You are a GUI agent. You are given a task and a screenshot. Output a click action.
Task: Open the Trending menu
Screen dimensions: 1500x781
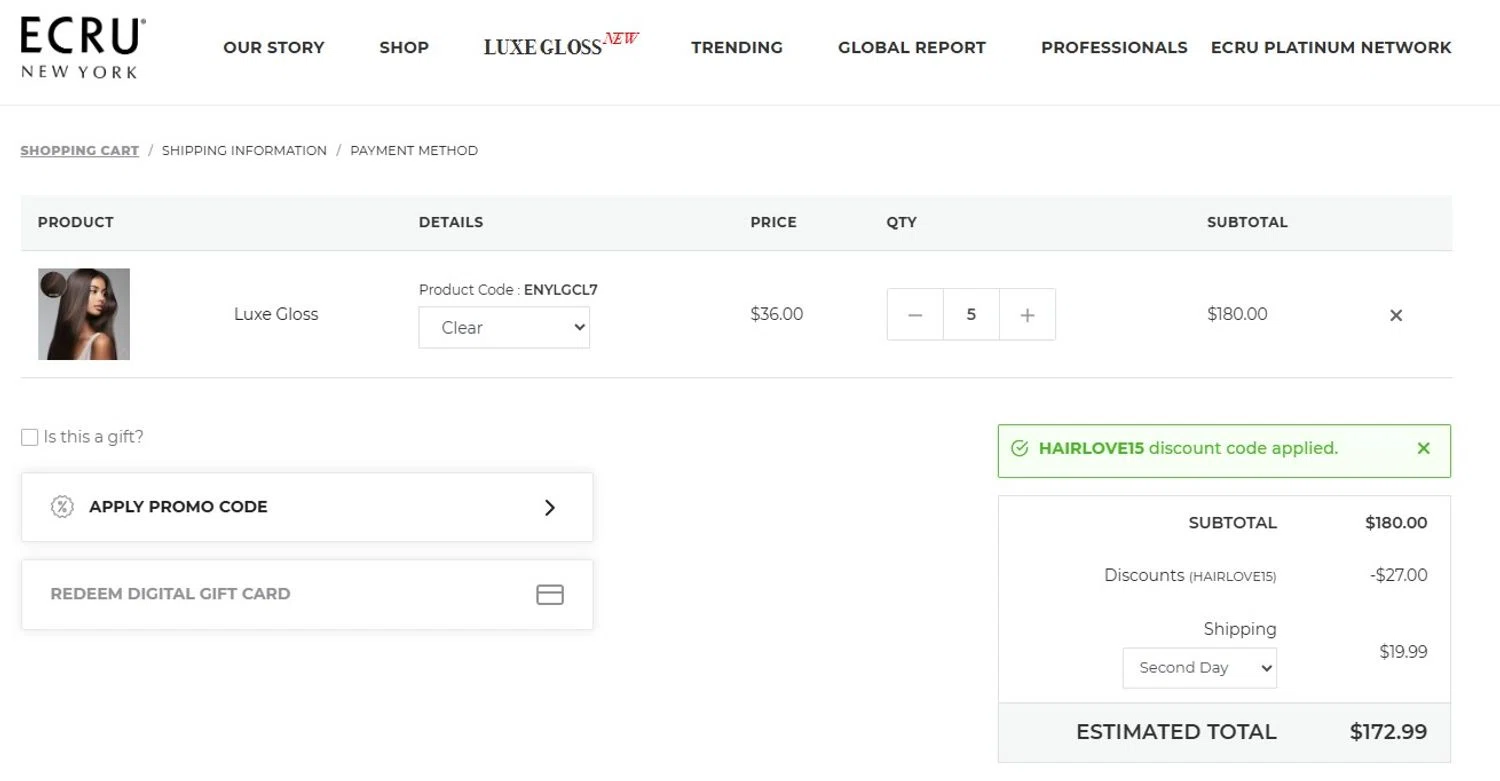737,47
